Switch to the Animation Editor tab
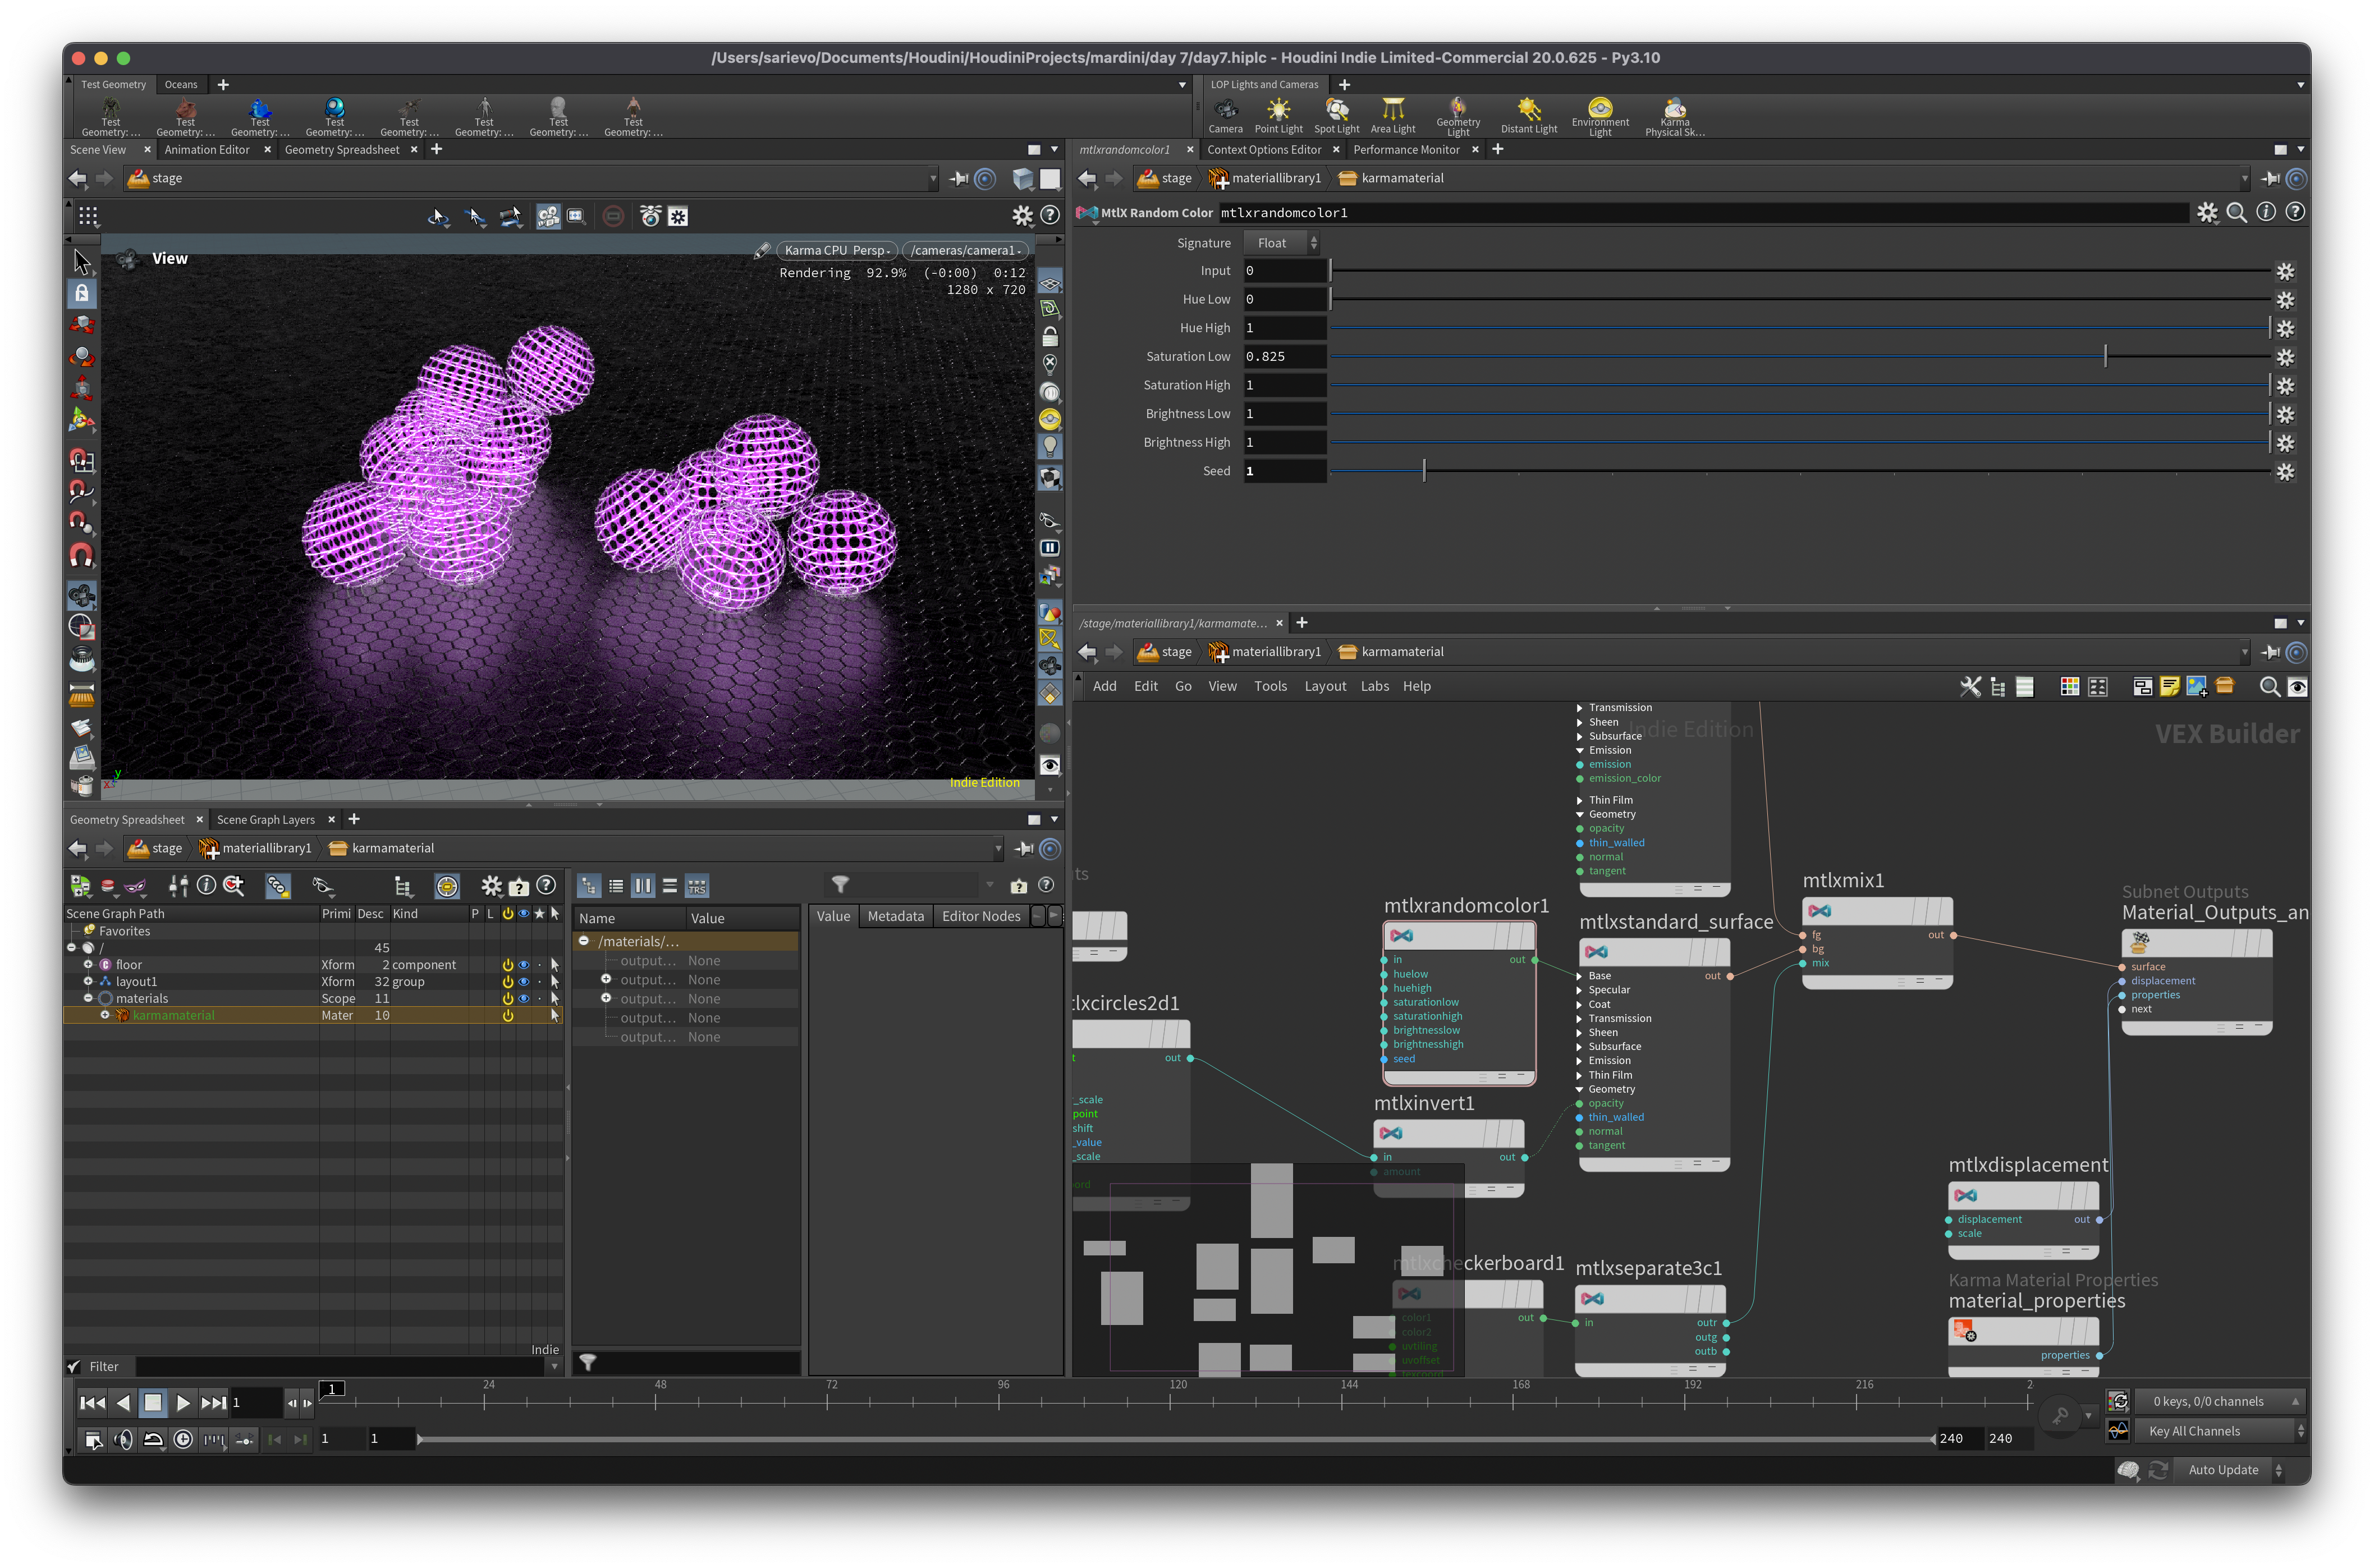 tap(207, 149)
